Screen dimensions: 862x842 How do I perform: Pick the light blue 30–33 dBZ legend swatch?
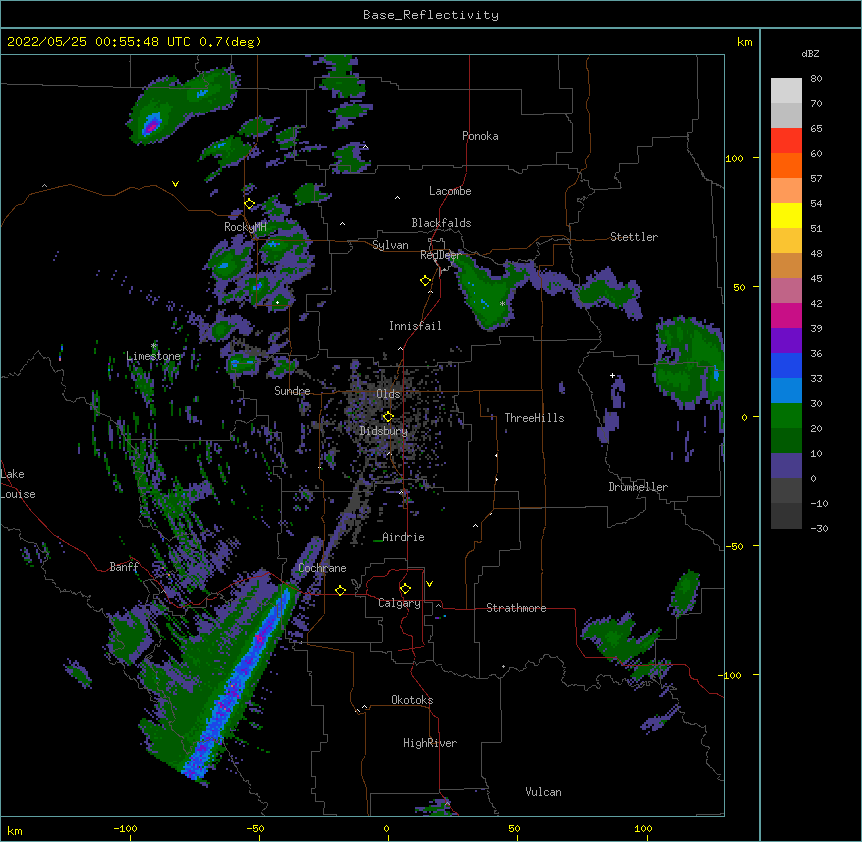pos(786,391)
